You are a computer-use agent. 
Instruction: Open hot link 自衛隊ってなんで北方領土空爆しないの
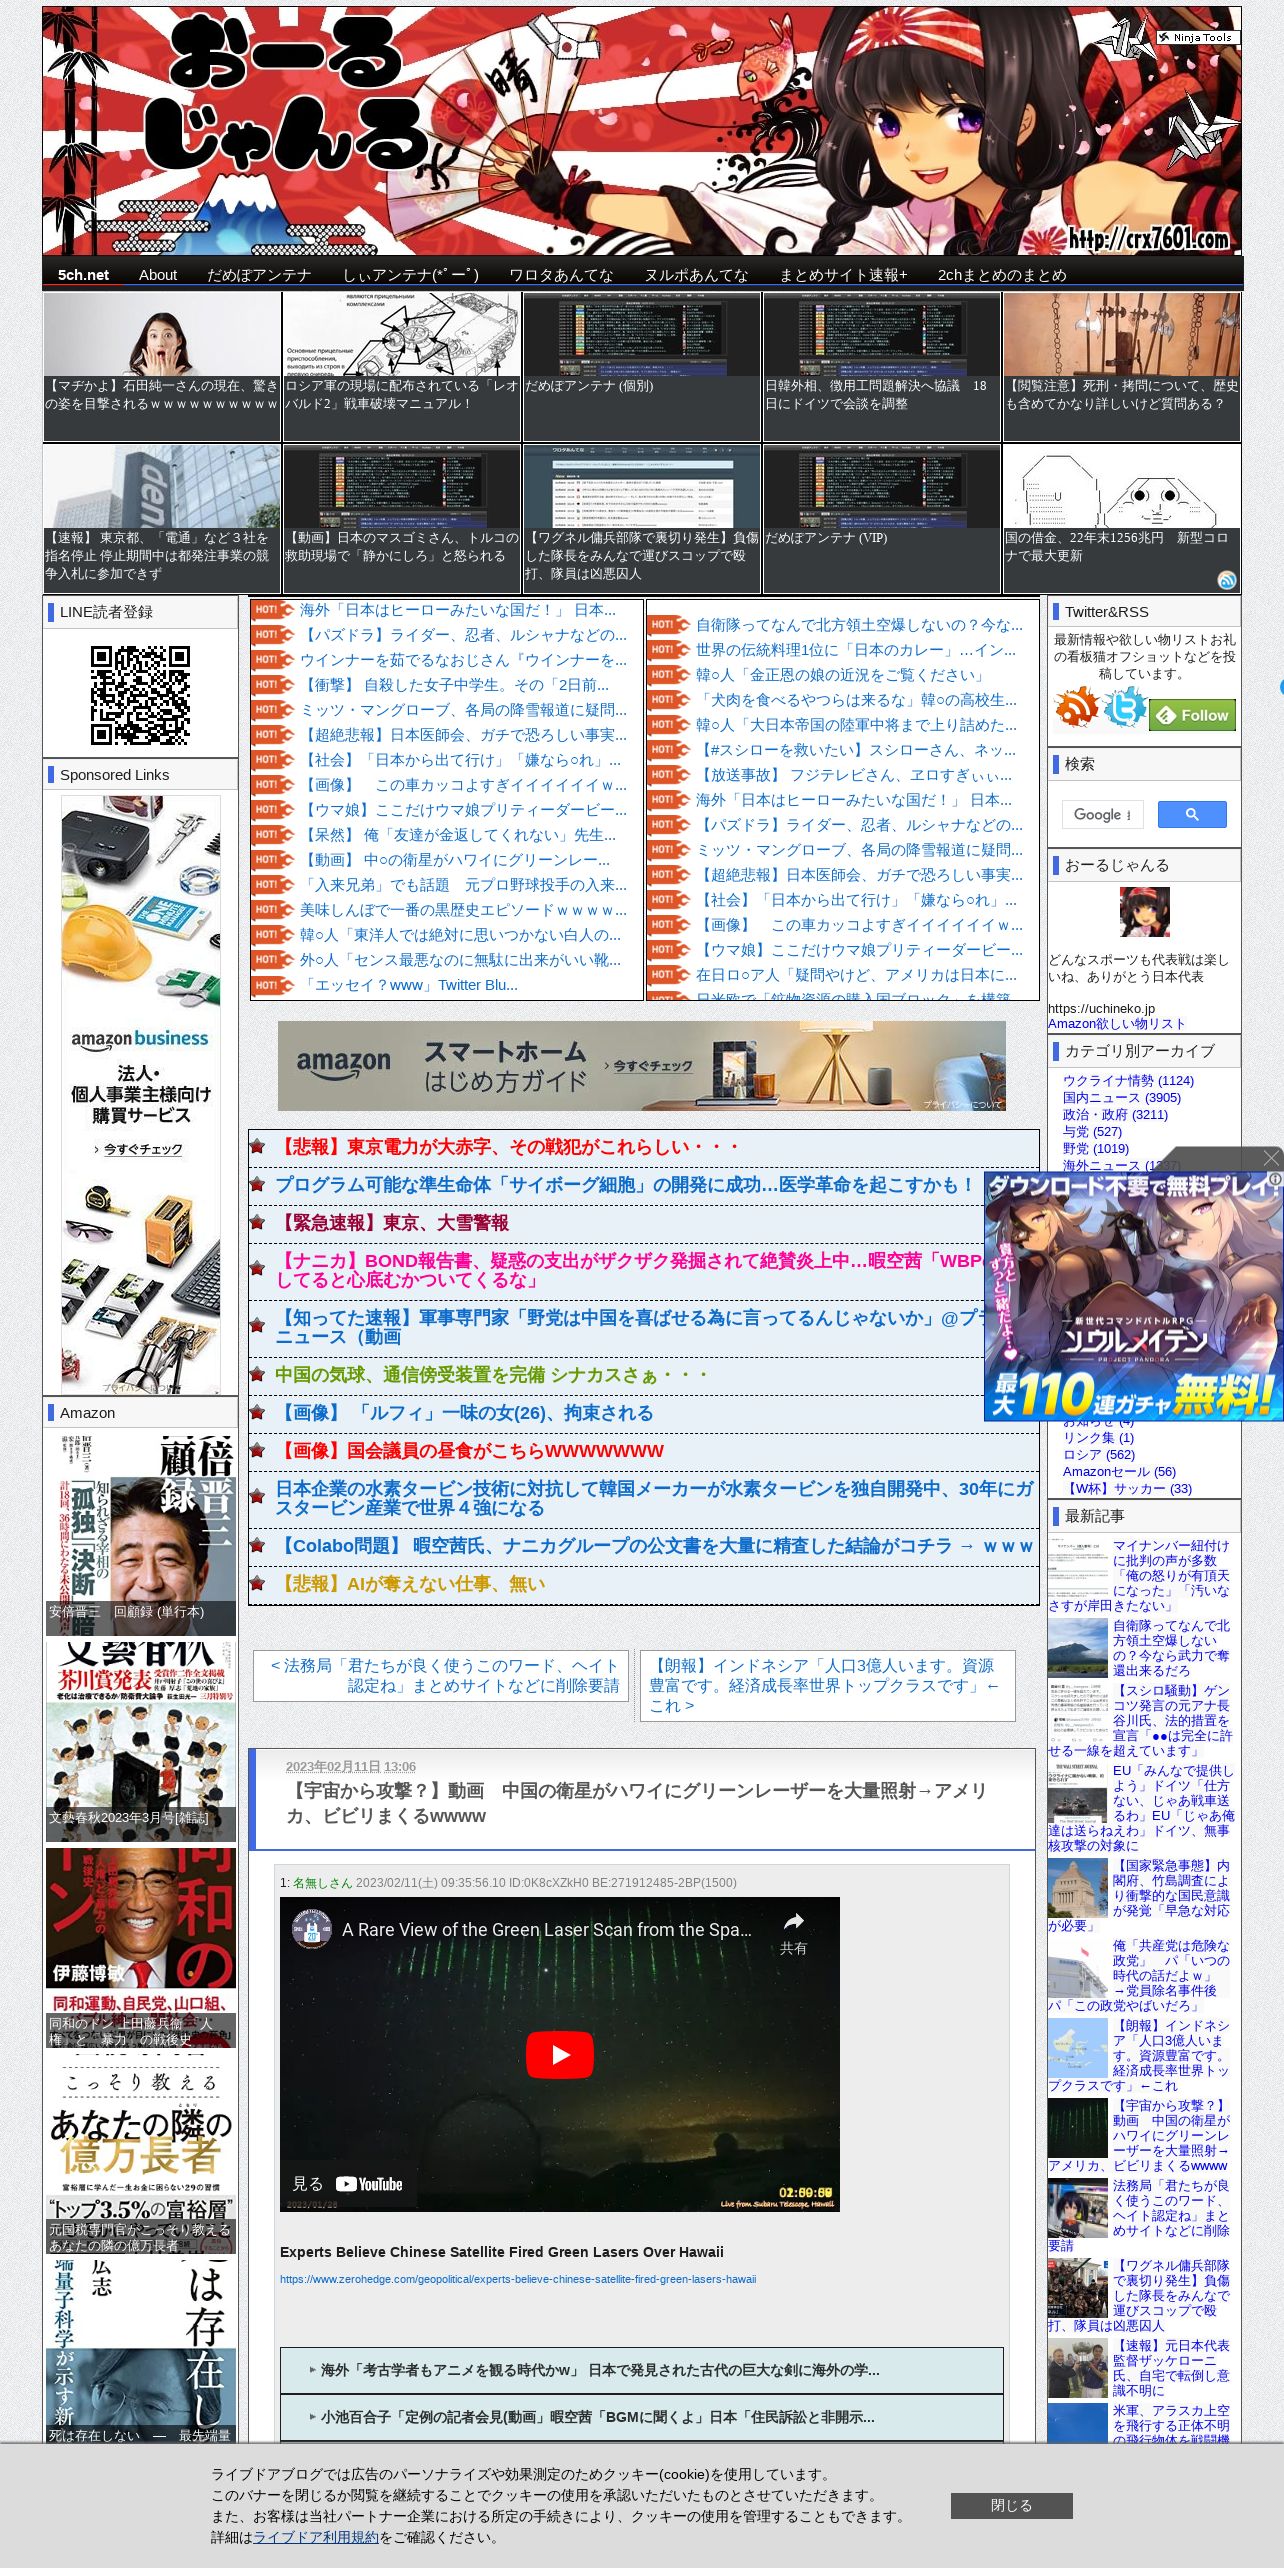tap(859, 625)
